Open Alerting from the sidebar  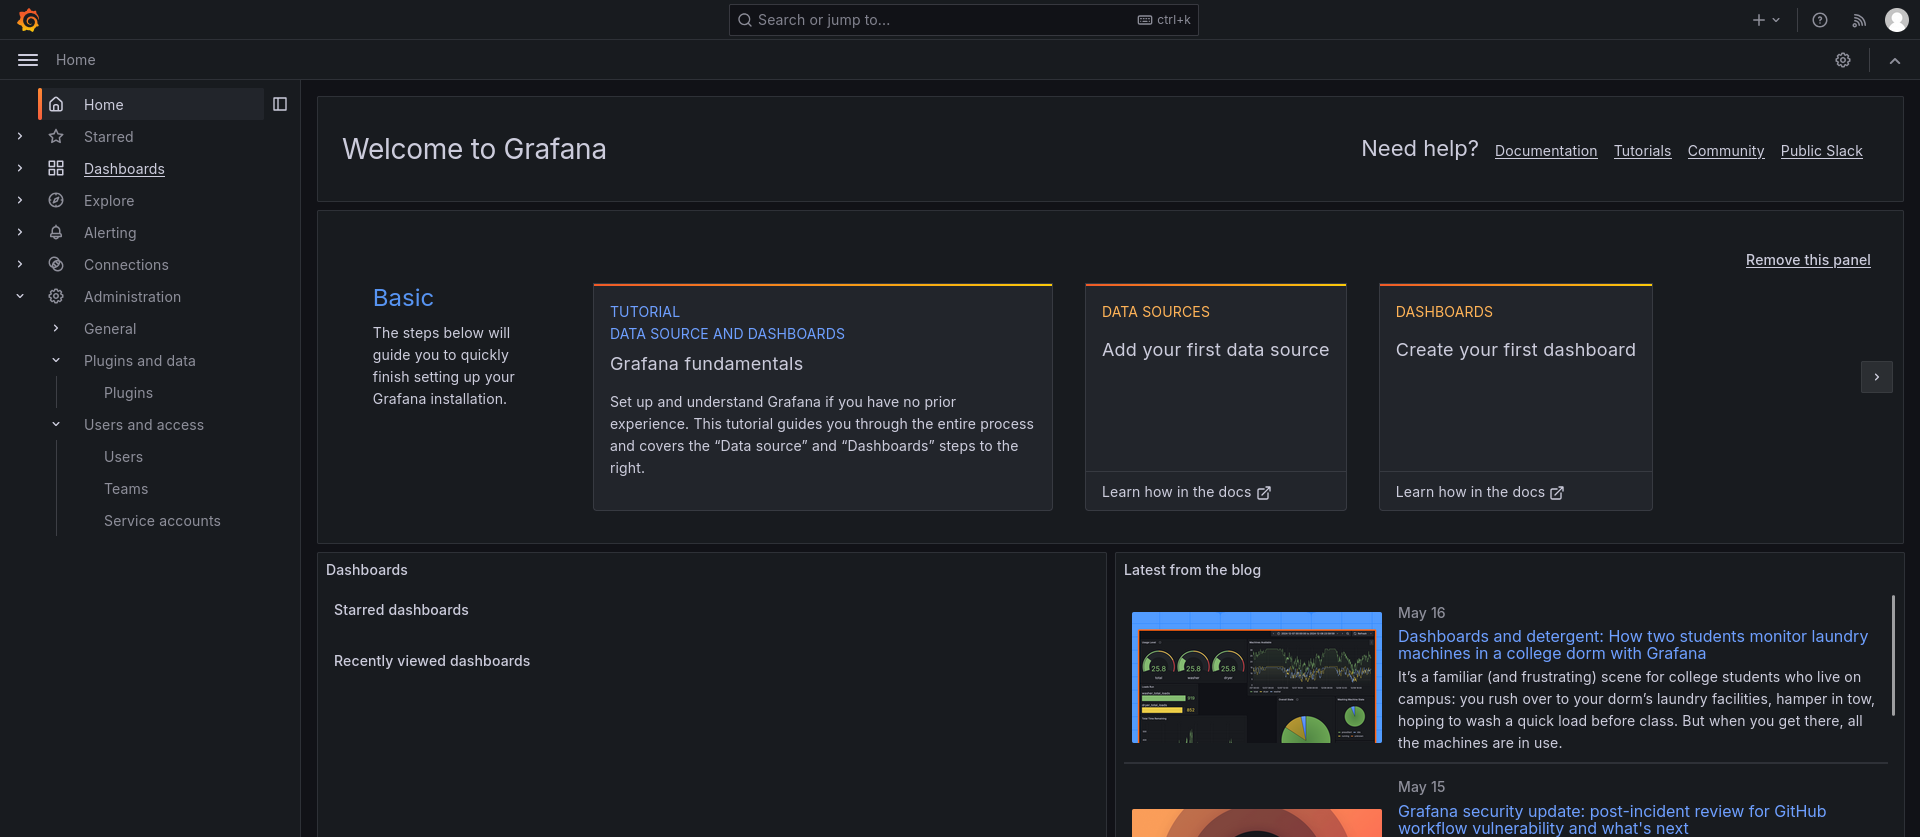pos(110,233)
